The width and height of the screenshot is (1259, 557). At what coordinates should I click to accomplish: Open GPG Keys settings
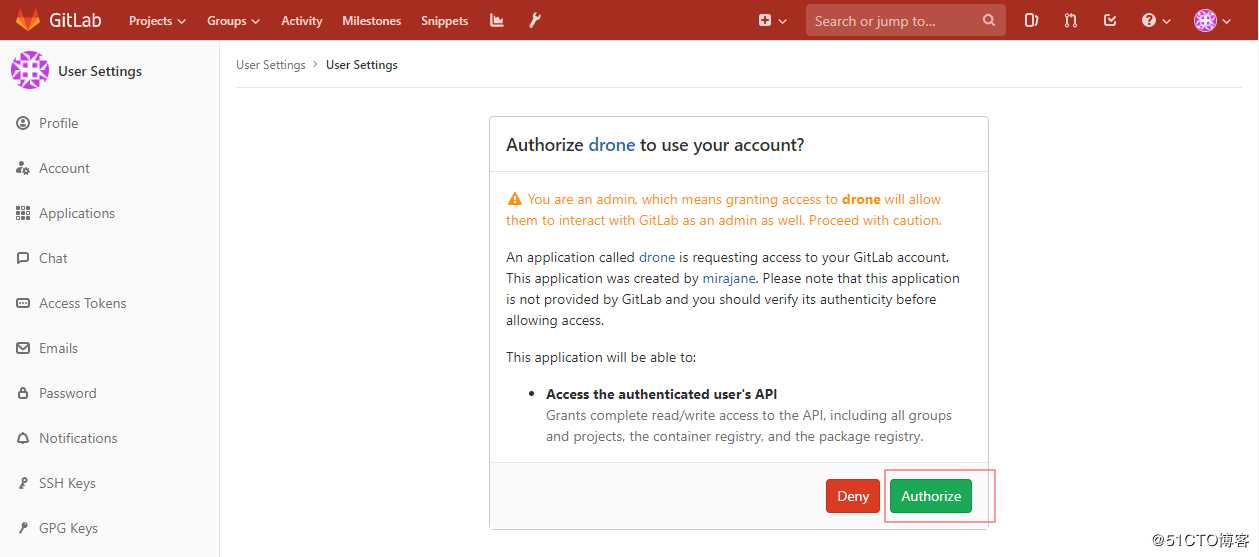(68, 528)
